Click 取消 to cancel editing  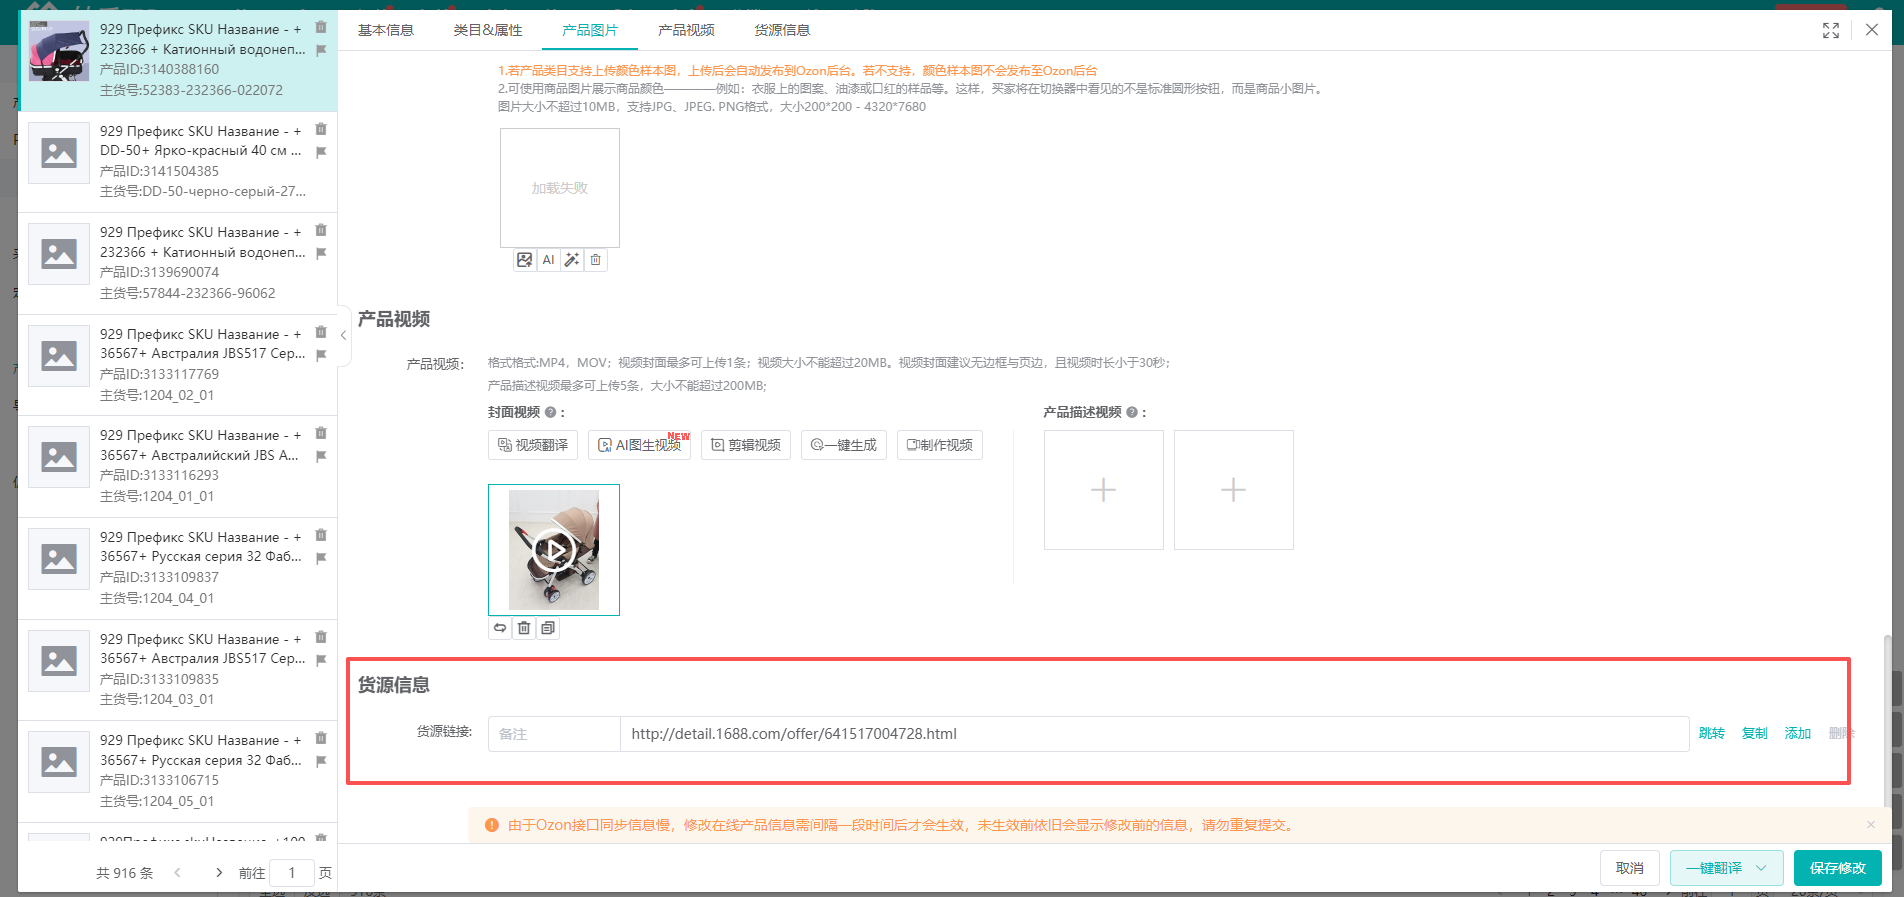point(1630,868)
